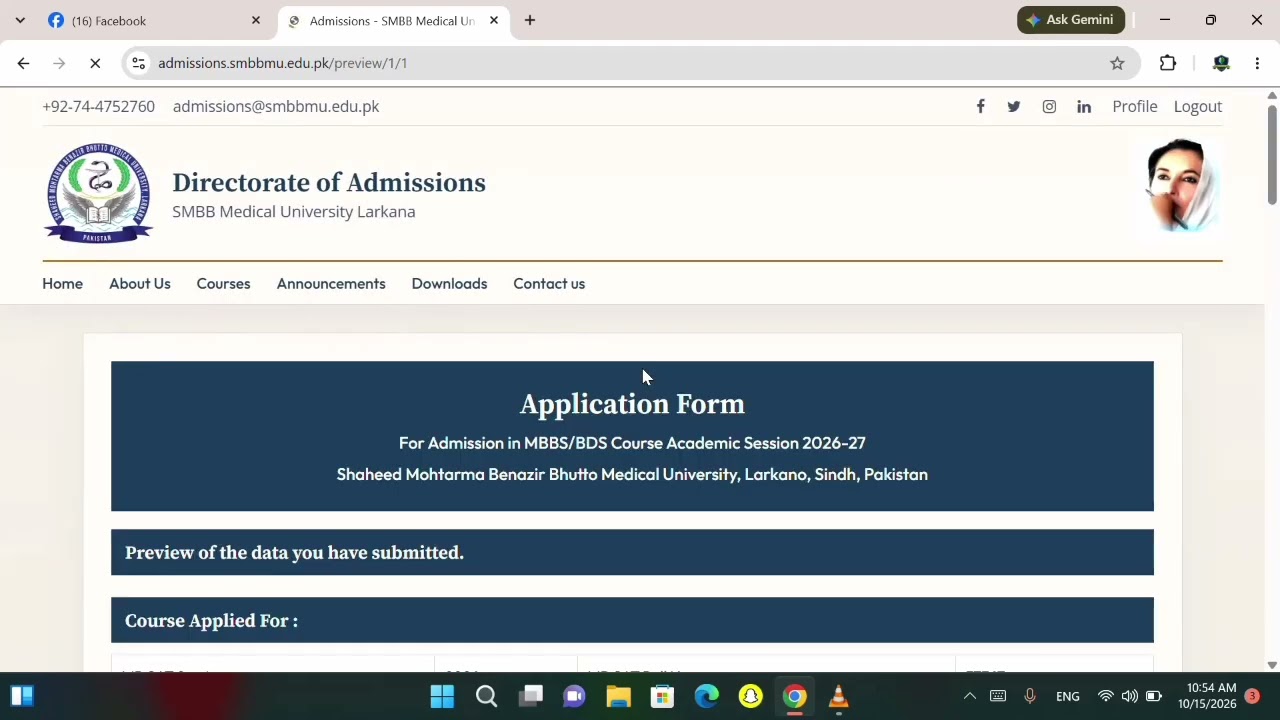Open the volume control in system tray
1280x720 pixels.
click(1129, 696)
